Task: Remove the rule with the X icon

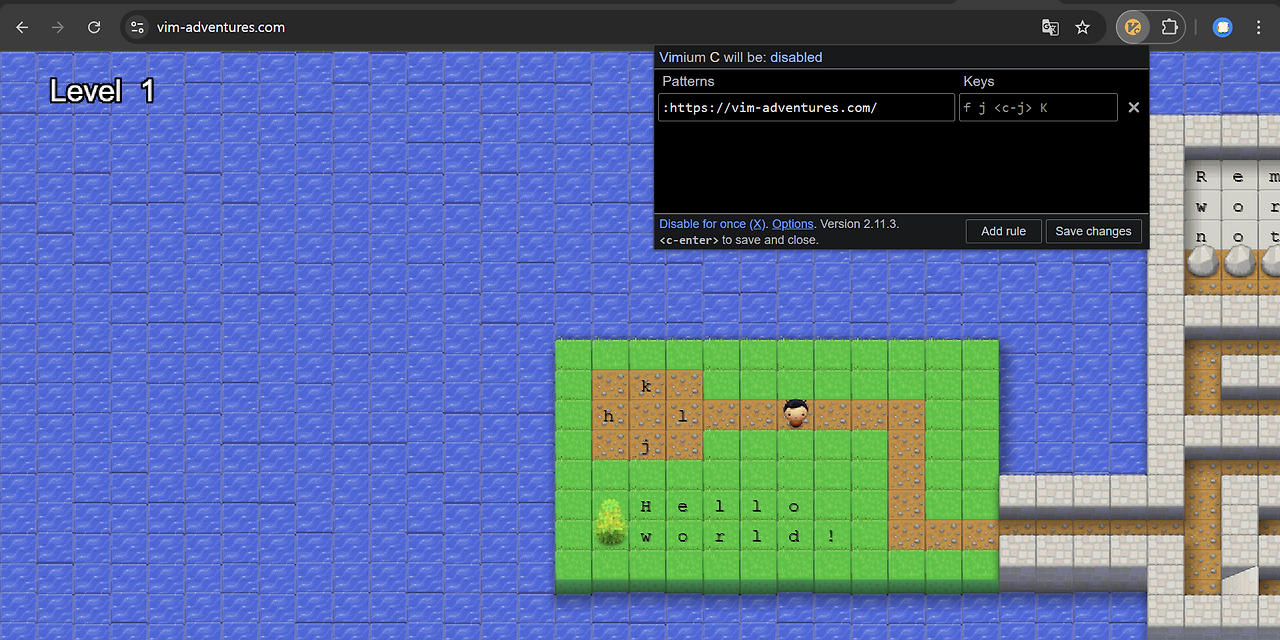Action: pyautogui.click(x=1134, y=107)
